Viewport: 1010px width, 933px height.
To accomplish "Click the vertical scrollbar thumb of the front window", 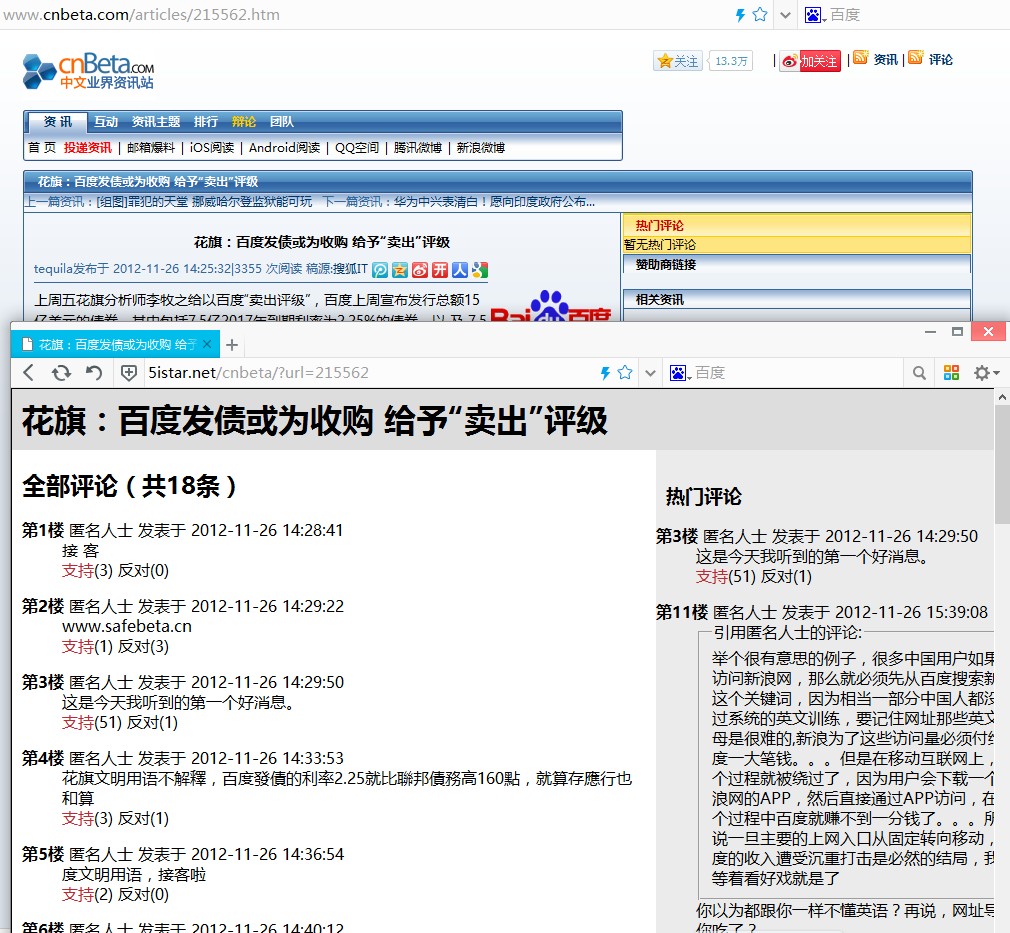I will (x=1002, y=465).
